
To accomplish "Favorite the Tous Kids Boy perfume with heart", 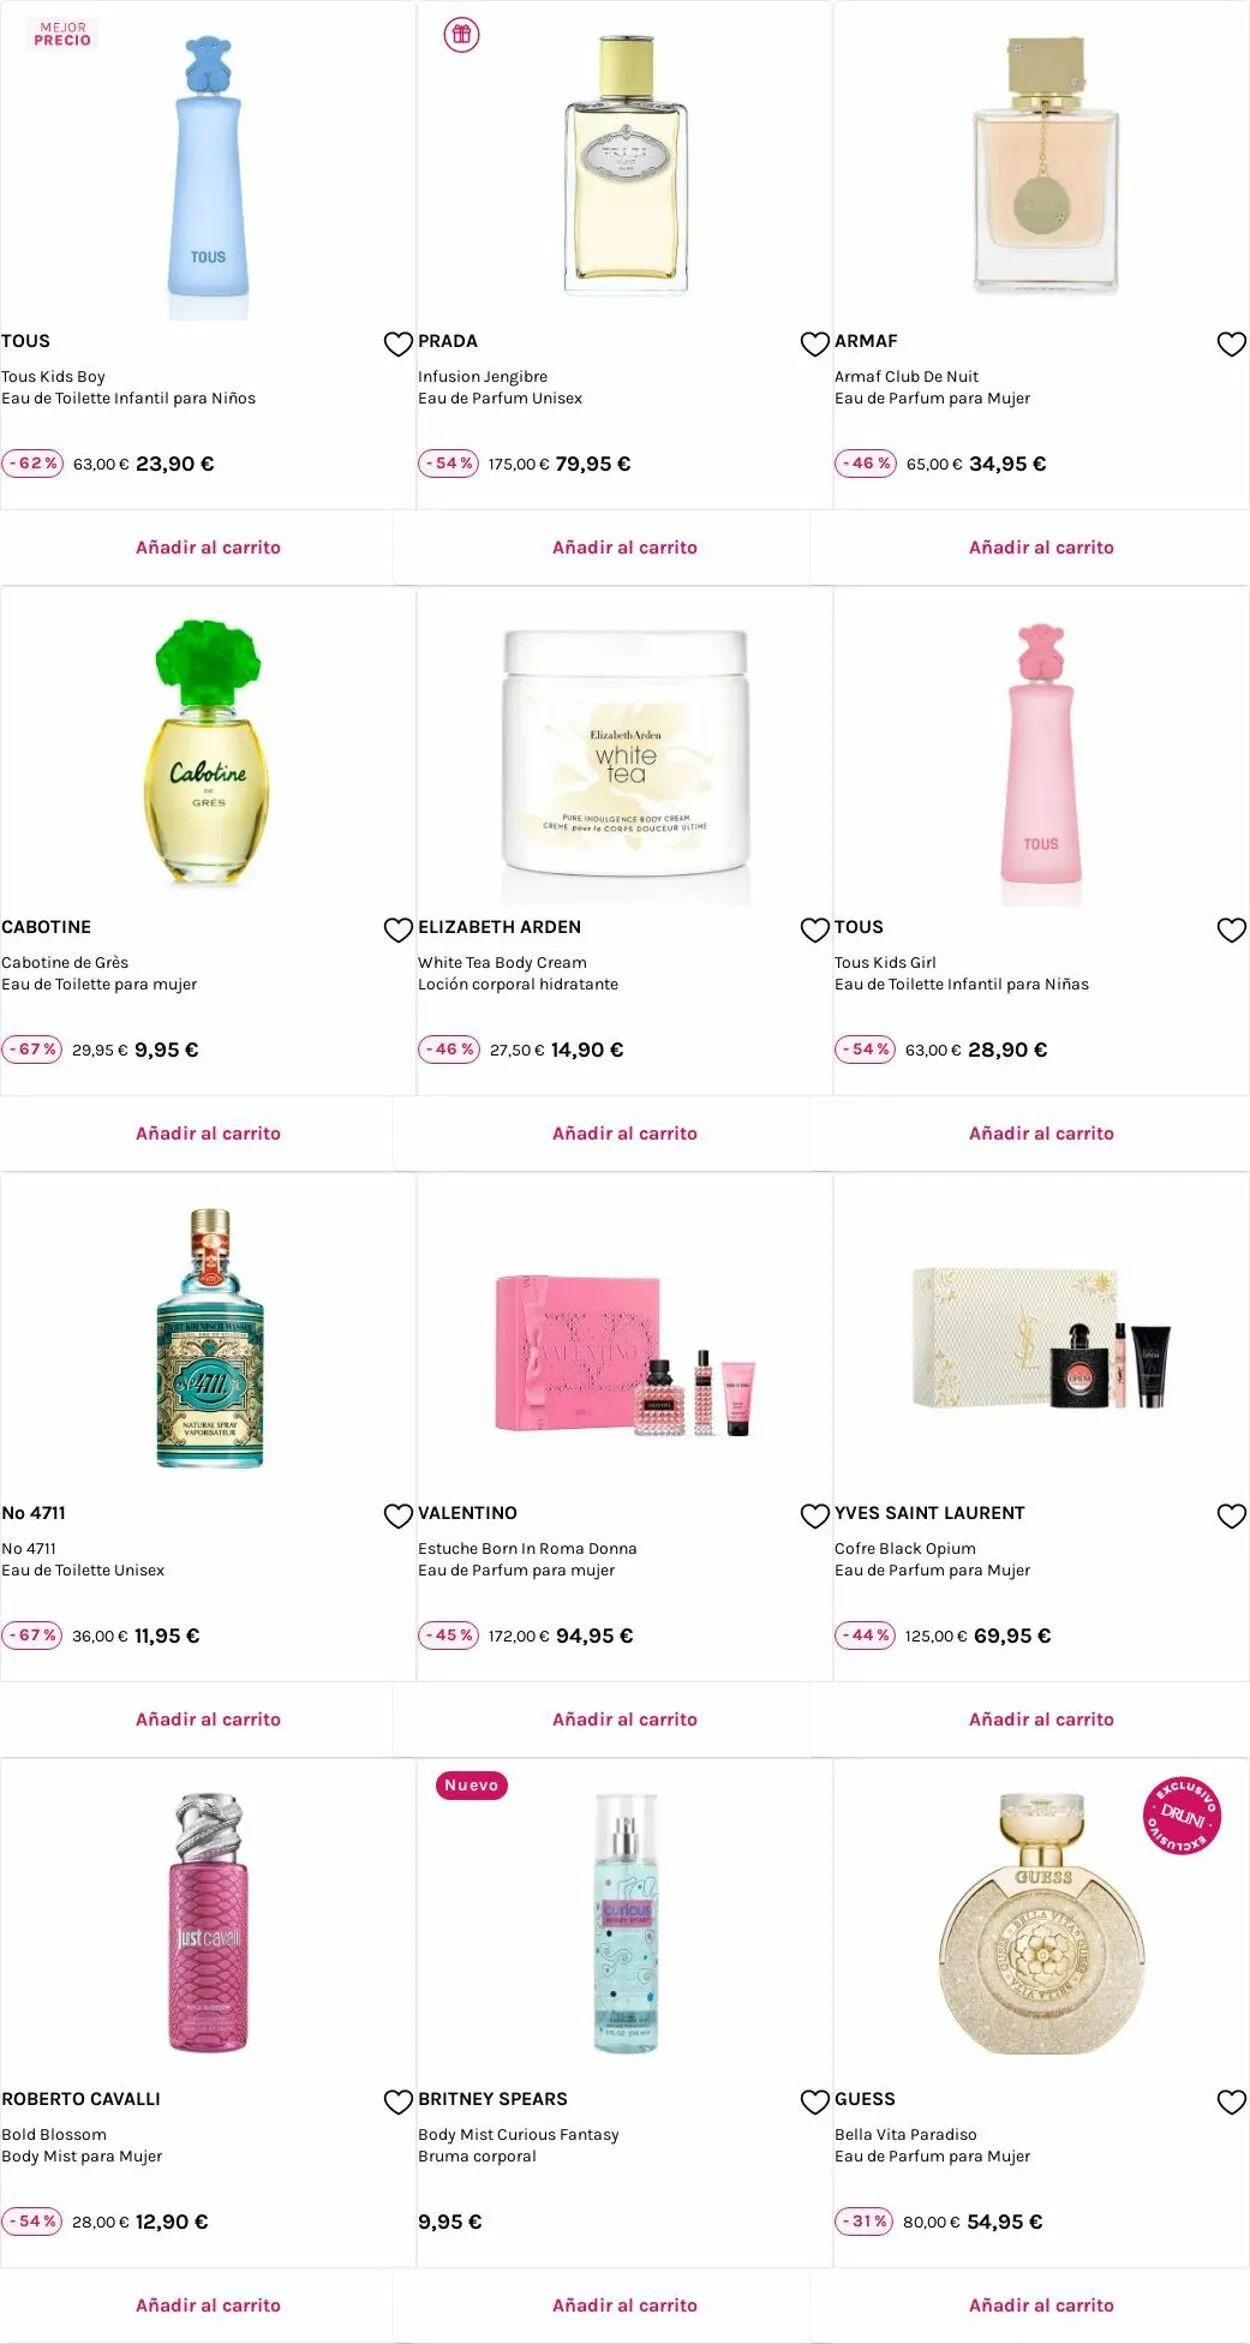I will point(398,344).
